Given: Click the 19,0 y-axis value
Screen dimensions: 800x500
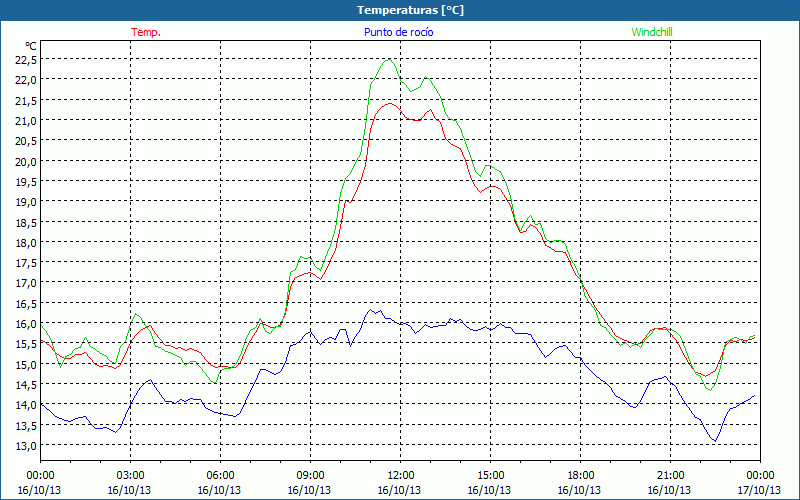Looking at the screenshot, I should 27,202.
